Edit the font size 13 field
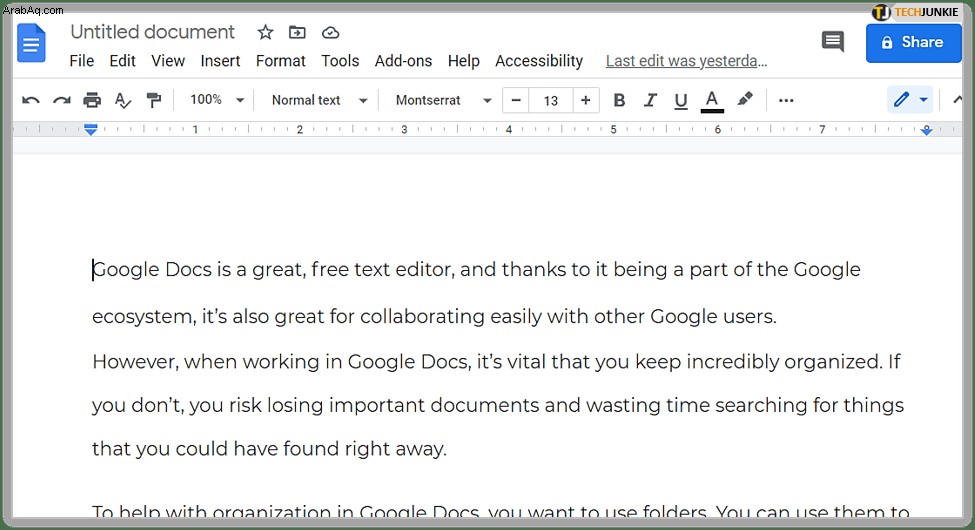The width and height of the screenshot is (975, 530). coord(550,101)
